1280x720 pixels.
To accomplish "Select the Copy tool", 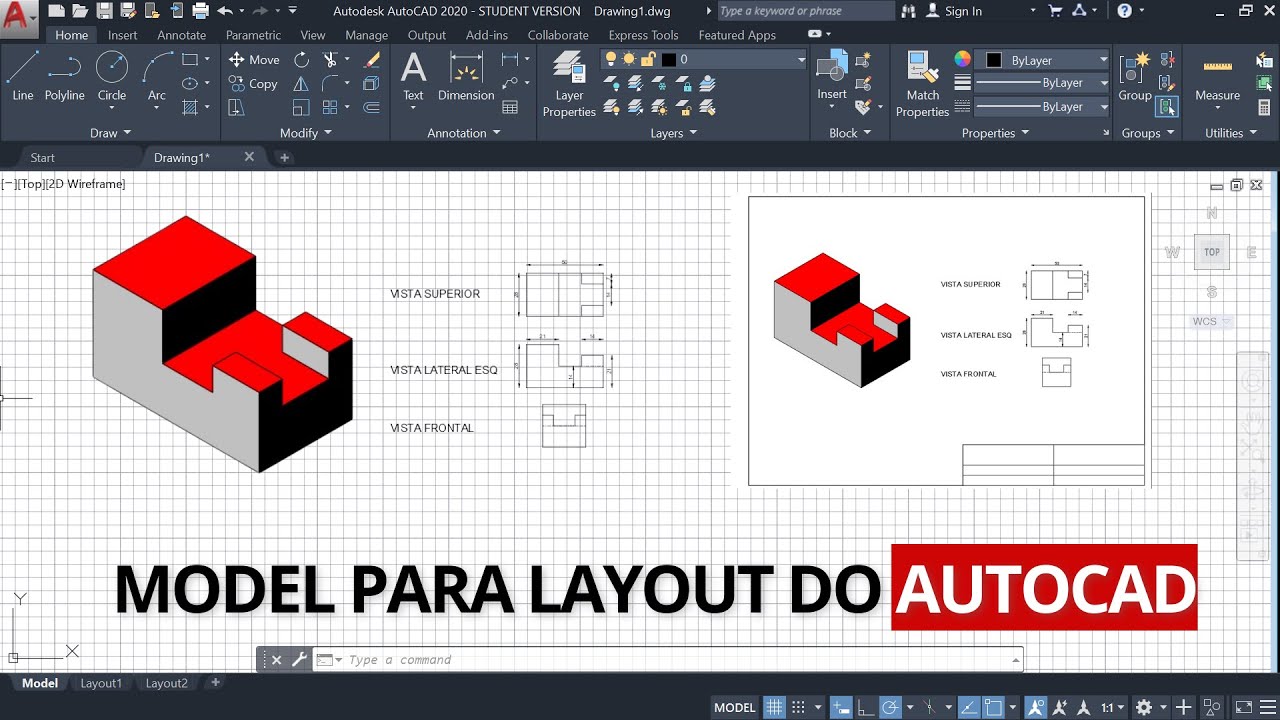I will 253,84.
